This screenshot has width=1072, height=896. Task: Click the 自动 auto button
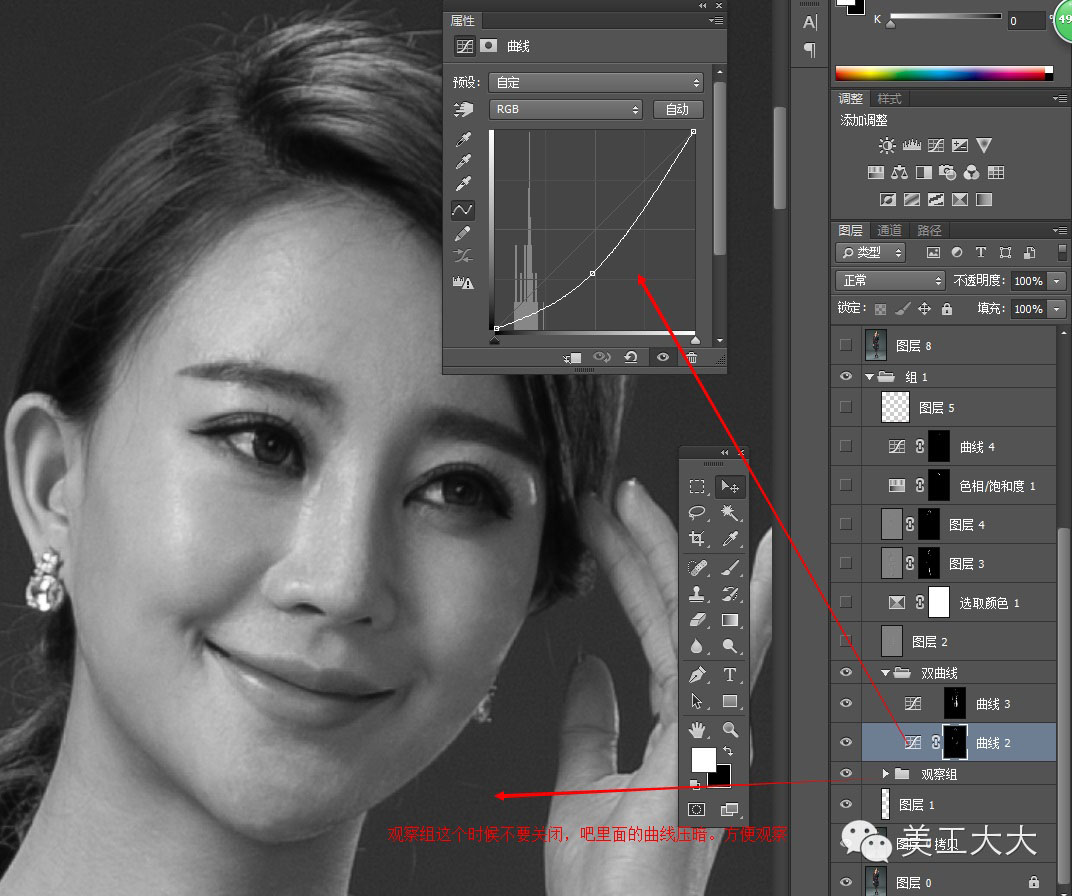pos(677,109)
